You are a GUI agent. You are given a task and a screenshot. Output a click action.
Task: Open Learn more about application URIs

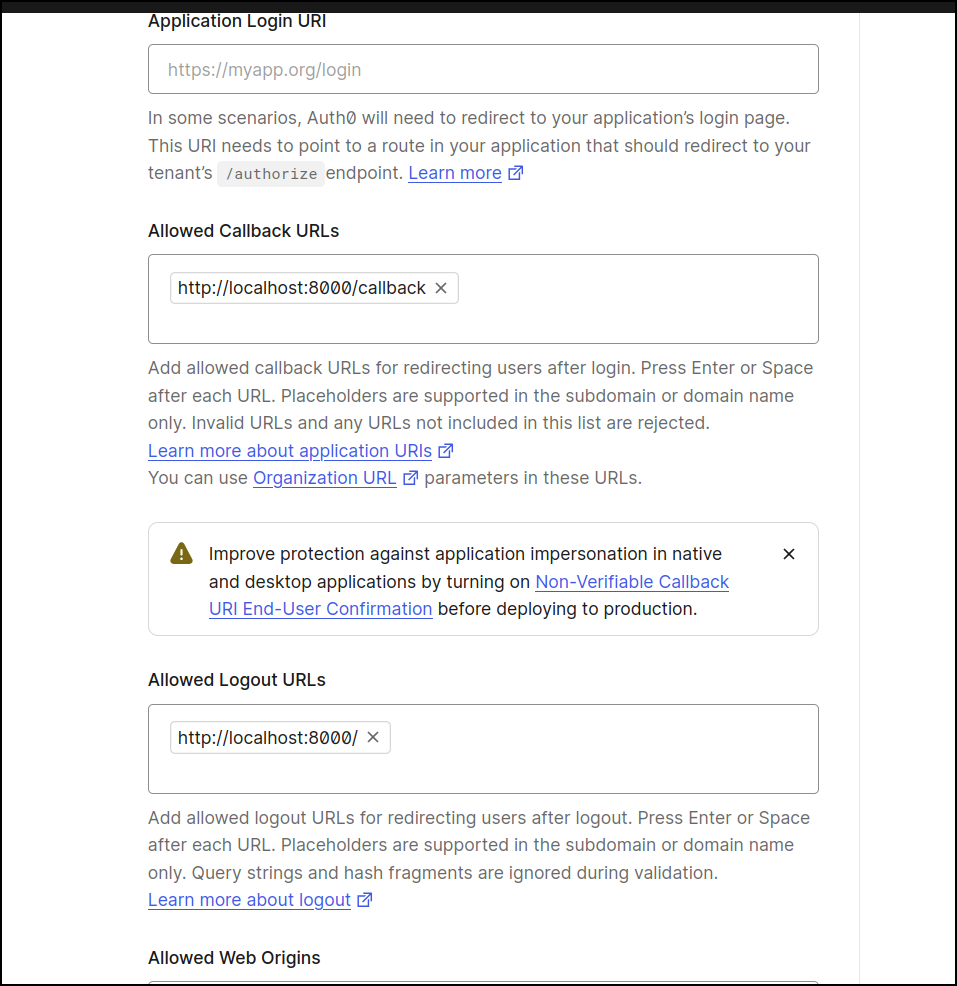click(x=290, y=451)
